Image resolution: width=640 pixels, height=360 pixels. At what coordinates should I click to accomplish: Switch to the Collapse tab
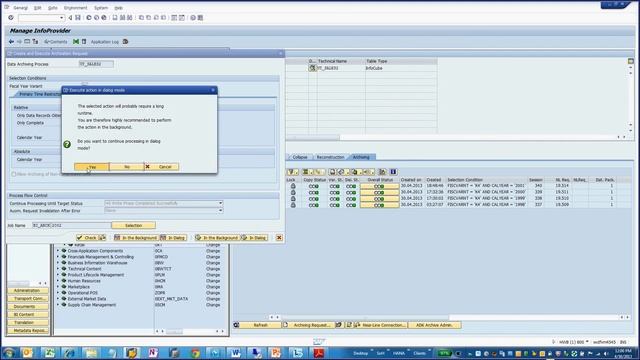pos(300,157)
